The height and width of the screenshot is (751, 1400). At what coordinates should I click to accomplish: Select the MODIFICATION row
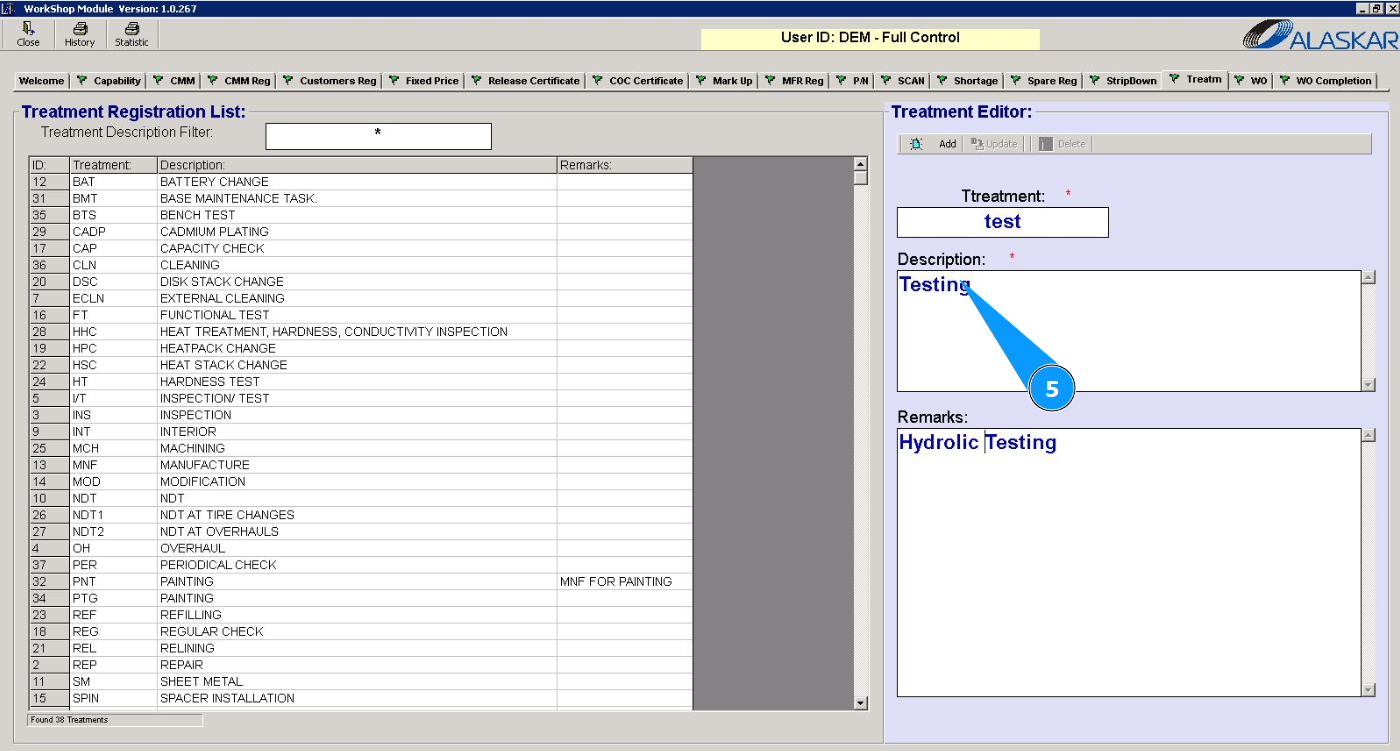[360, 482]
